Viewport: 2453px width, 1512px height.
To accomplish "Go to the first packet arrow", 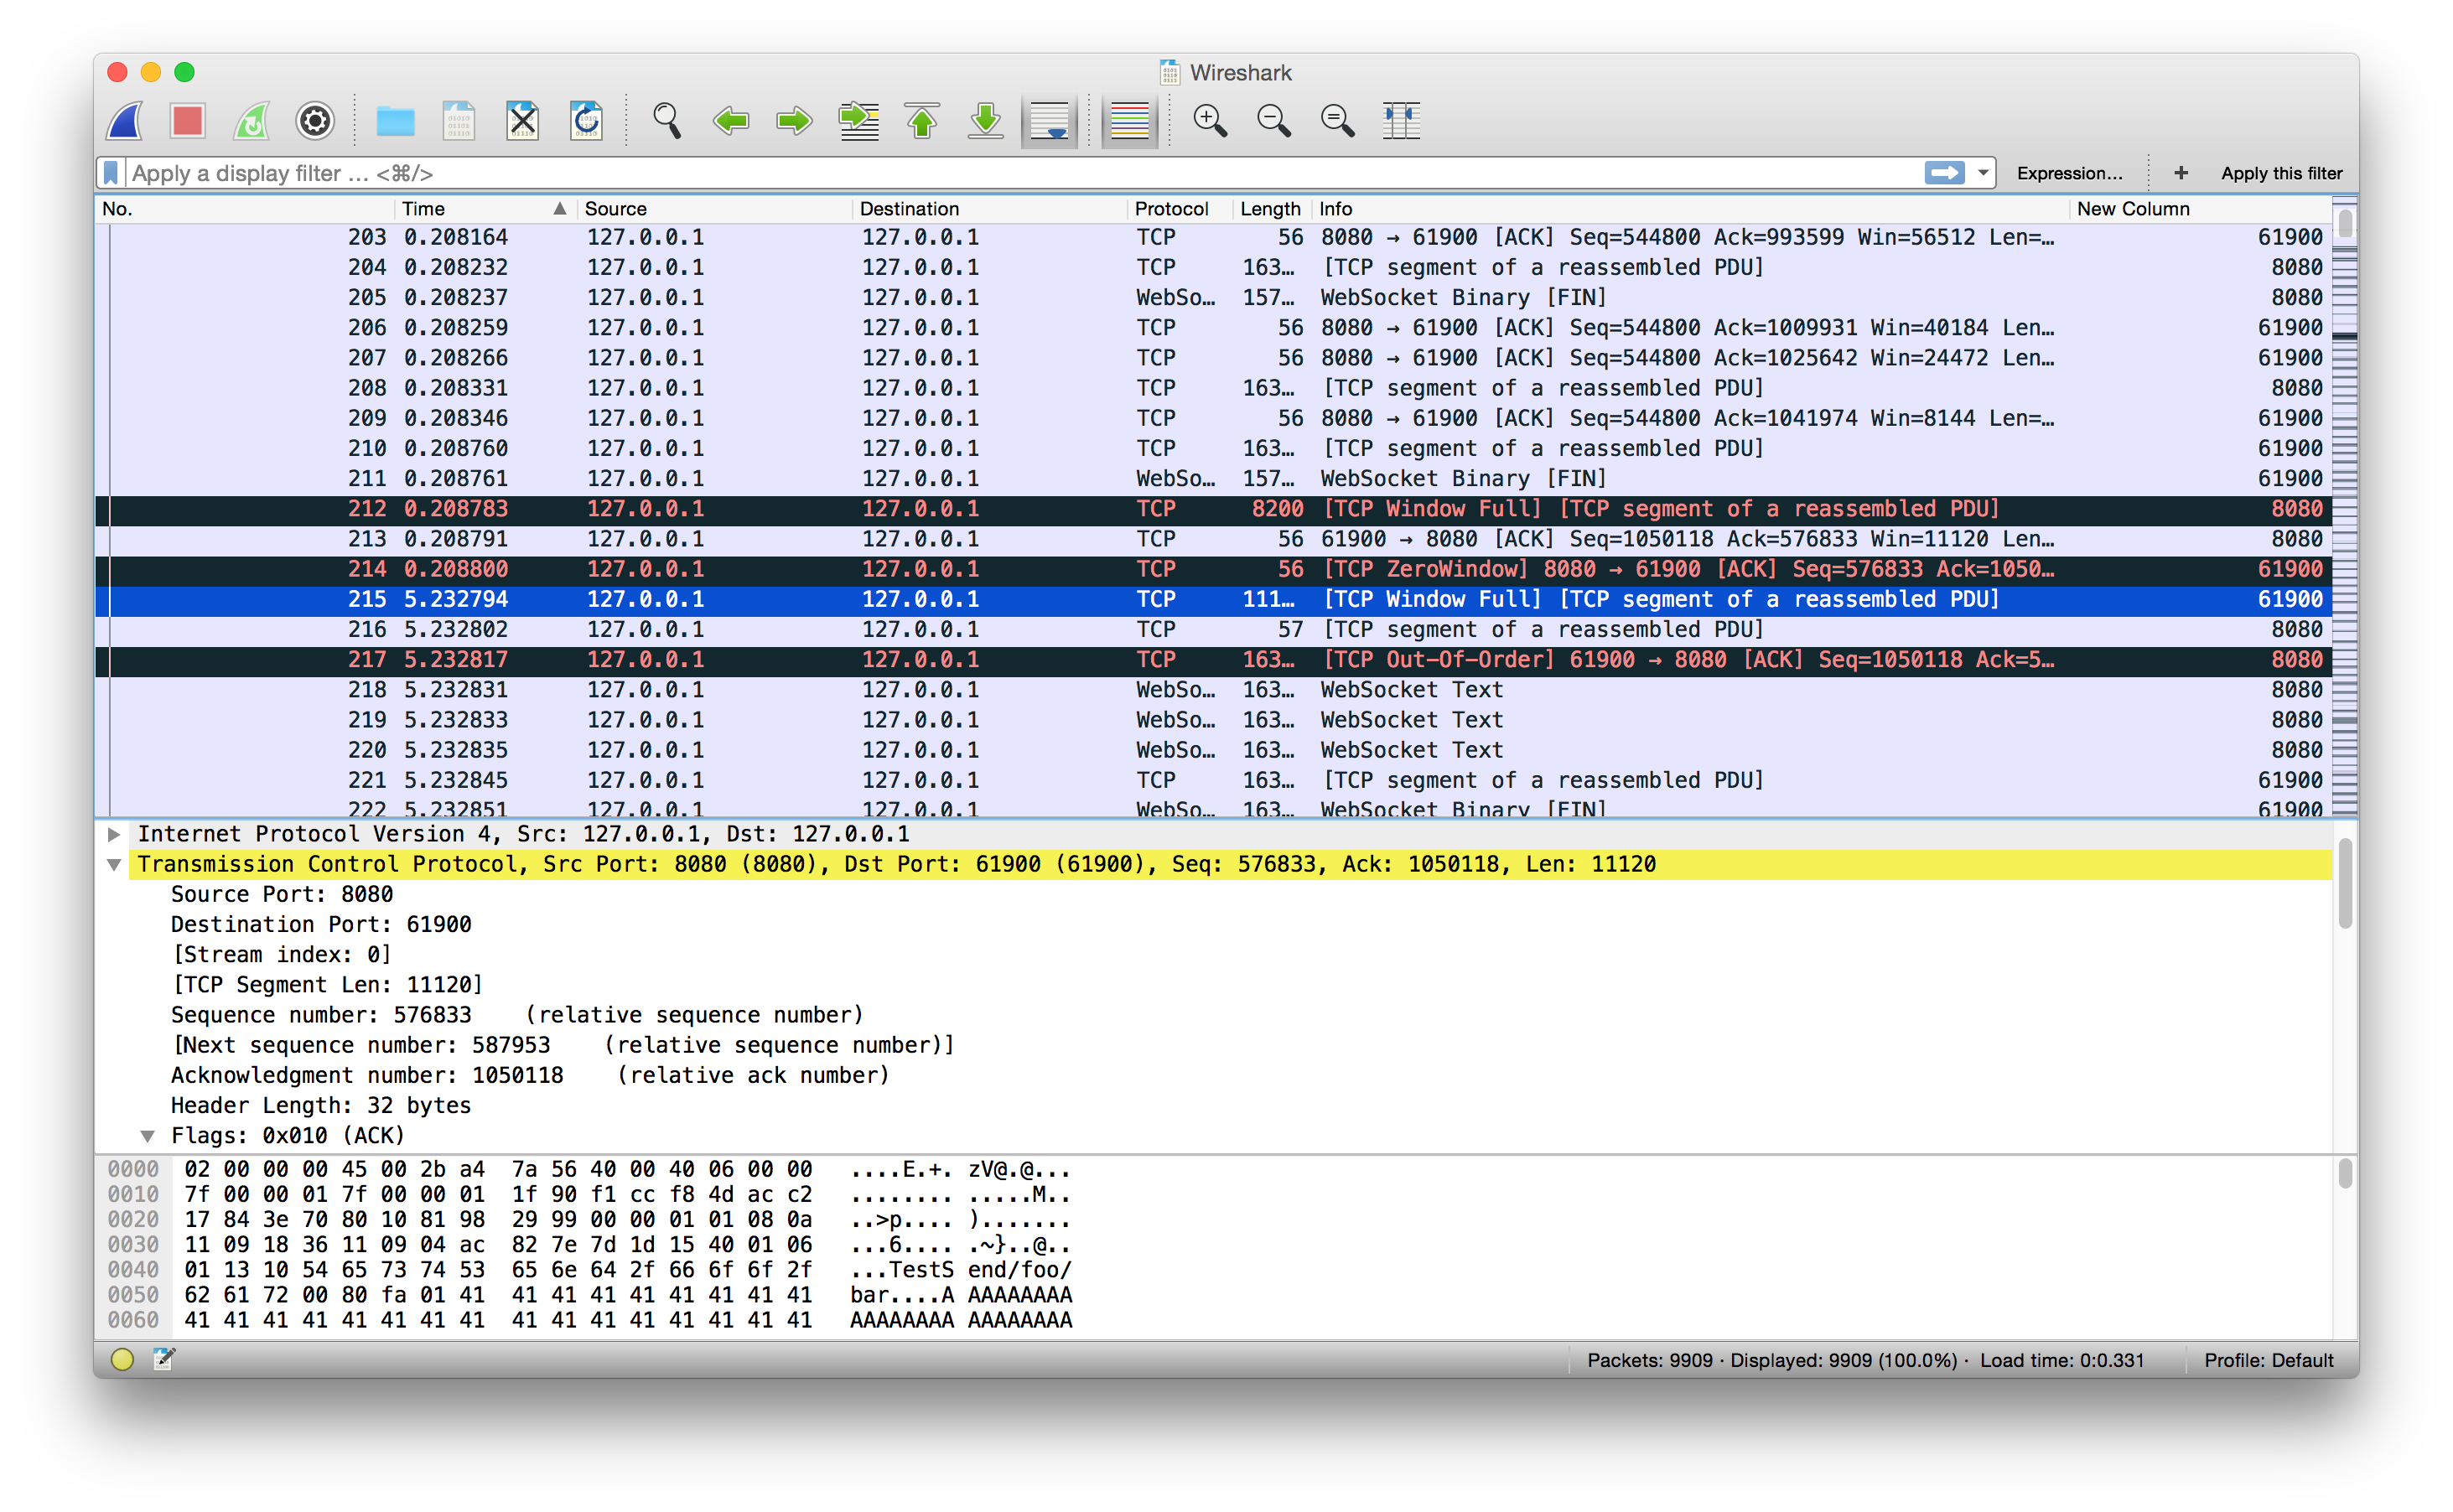I will (x=922, y=121).
